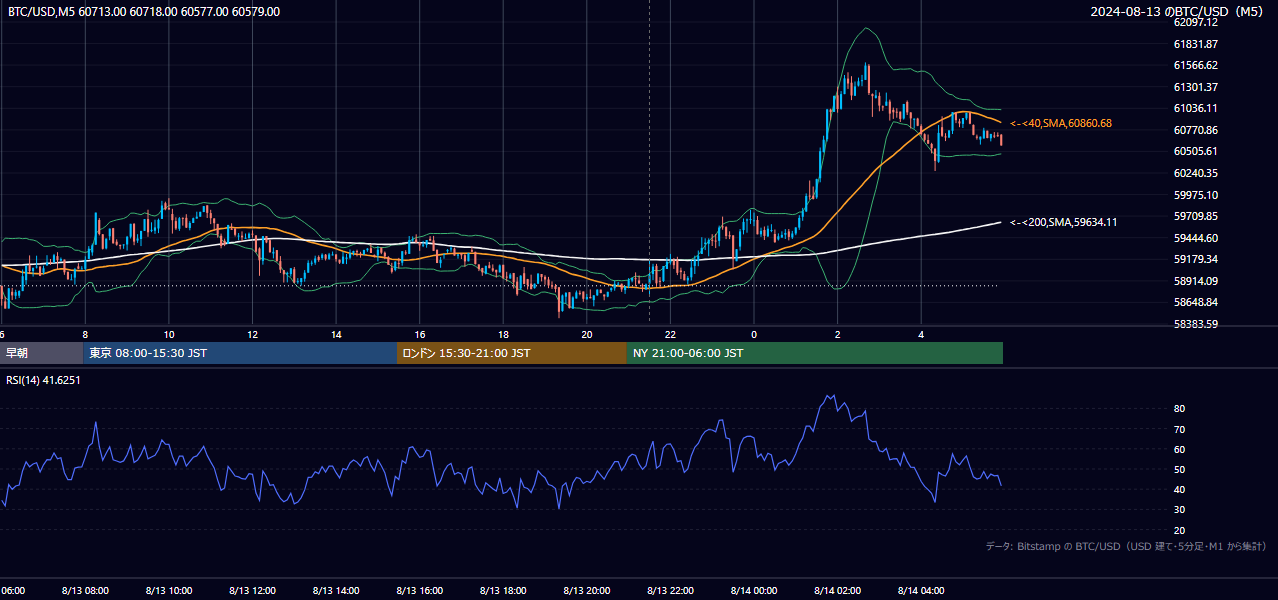Click bottom time axis label 8/14 00:00
The width and height of the screenshot is (1278, 600).
pos(754,591)
